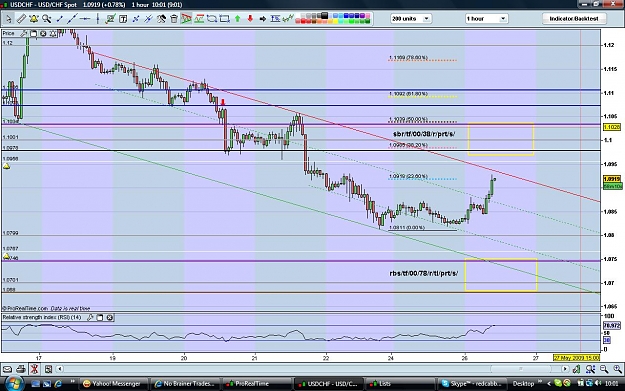This screenshot has height=391, width=625.
Task: Place a green up arrow marker
Action: point(237,18)
